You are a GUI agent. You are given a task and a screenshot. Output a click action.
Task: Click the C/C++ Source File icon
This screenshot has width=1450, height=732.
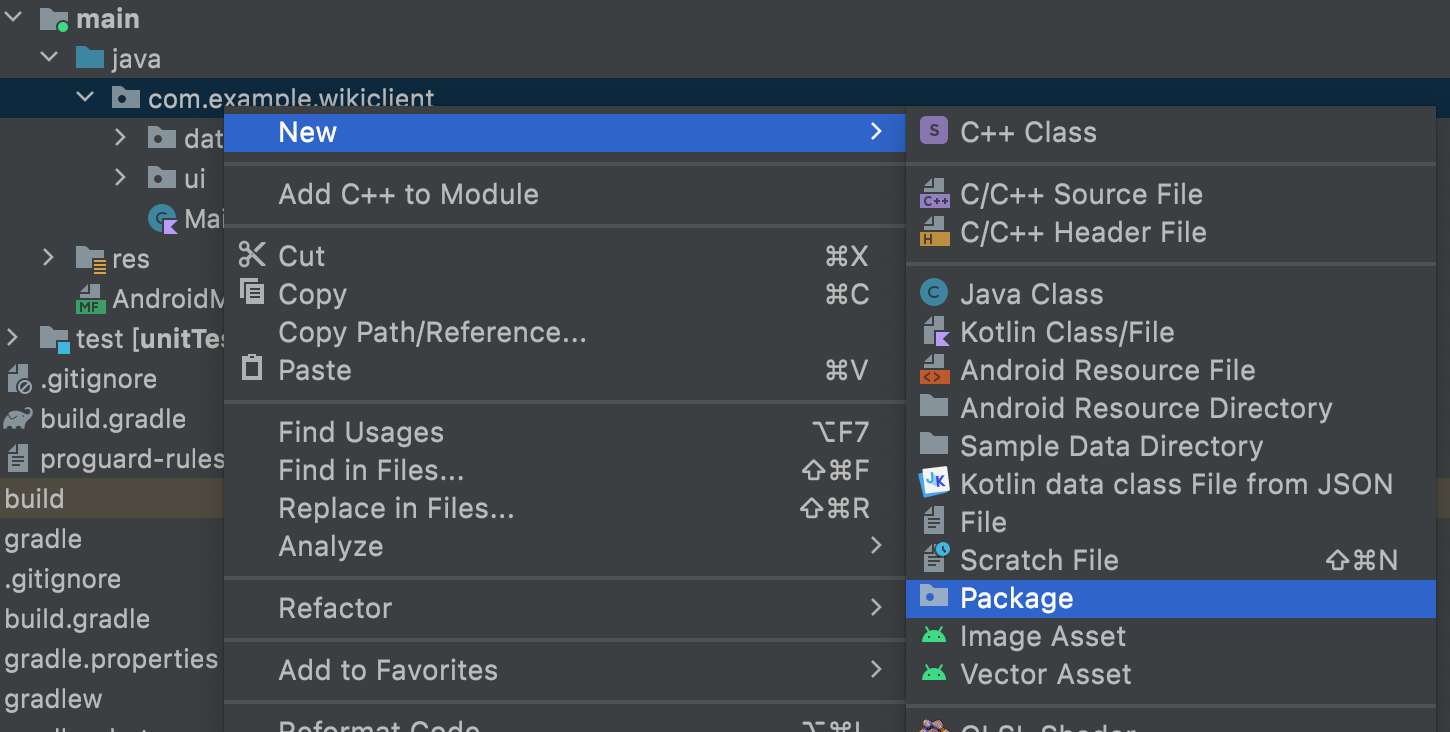point(933,194)
